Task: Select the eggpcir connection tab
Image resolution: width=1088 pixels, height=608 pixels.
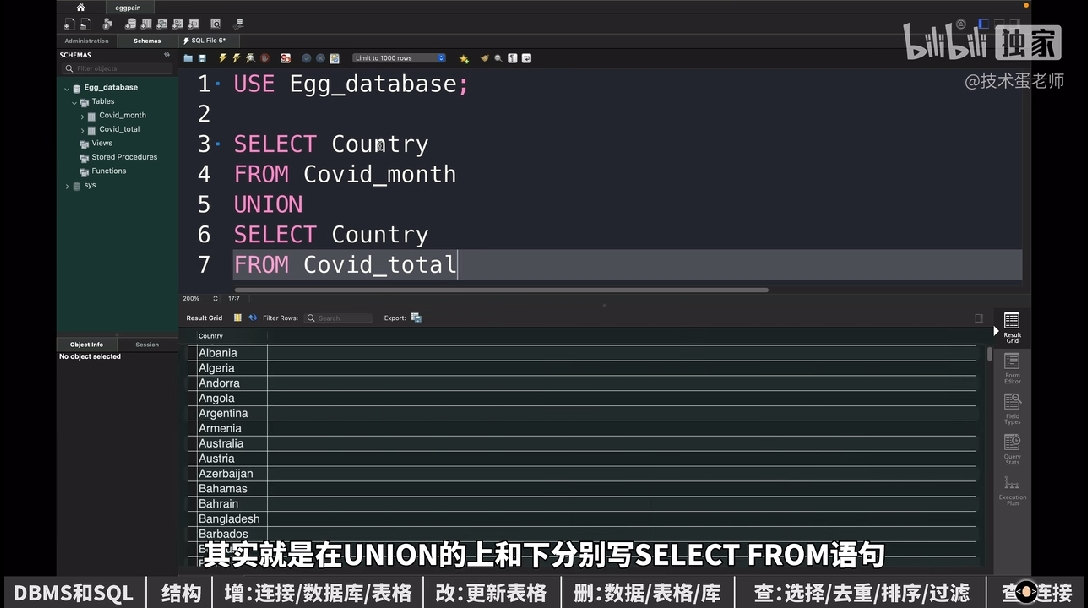Action: 128,8
